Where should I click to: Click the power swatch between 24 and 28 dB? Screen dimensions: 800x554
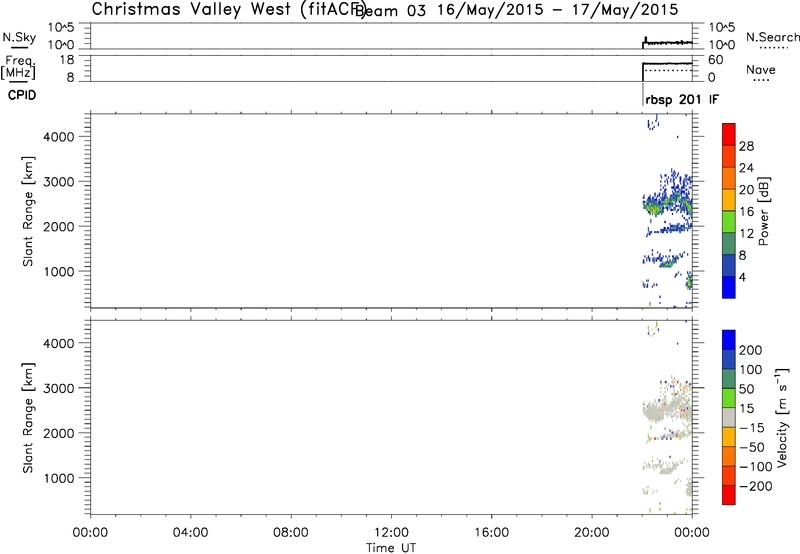[729, 157]
